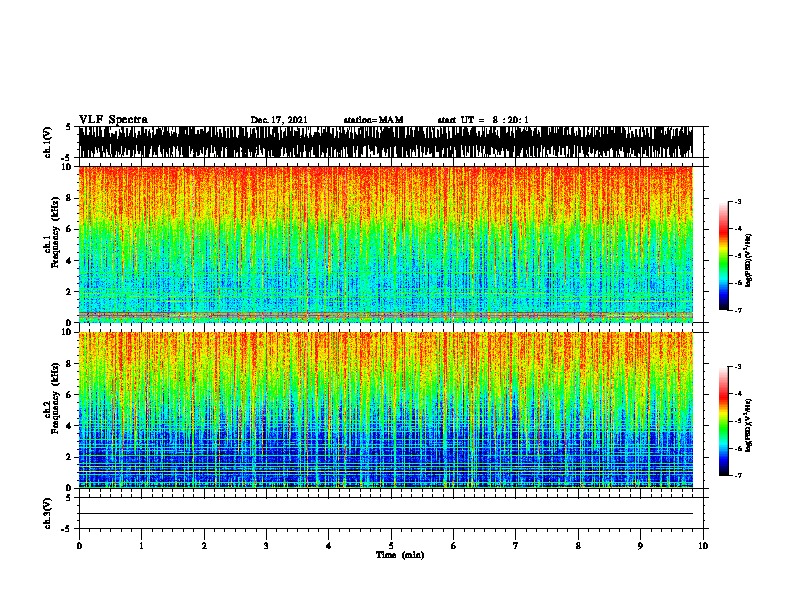792x612 pixels.
Task: Click the "2" frequency tick of ch.1 spectrogram
Action: 69,291
